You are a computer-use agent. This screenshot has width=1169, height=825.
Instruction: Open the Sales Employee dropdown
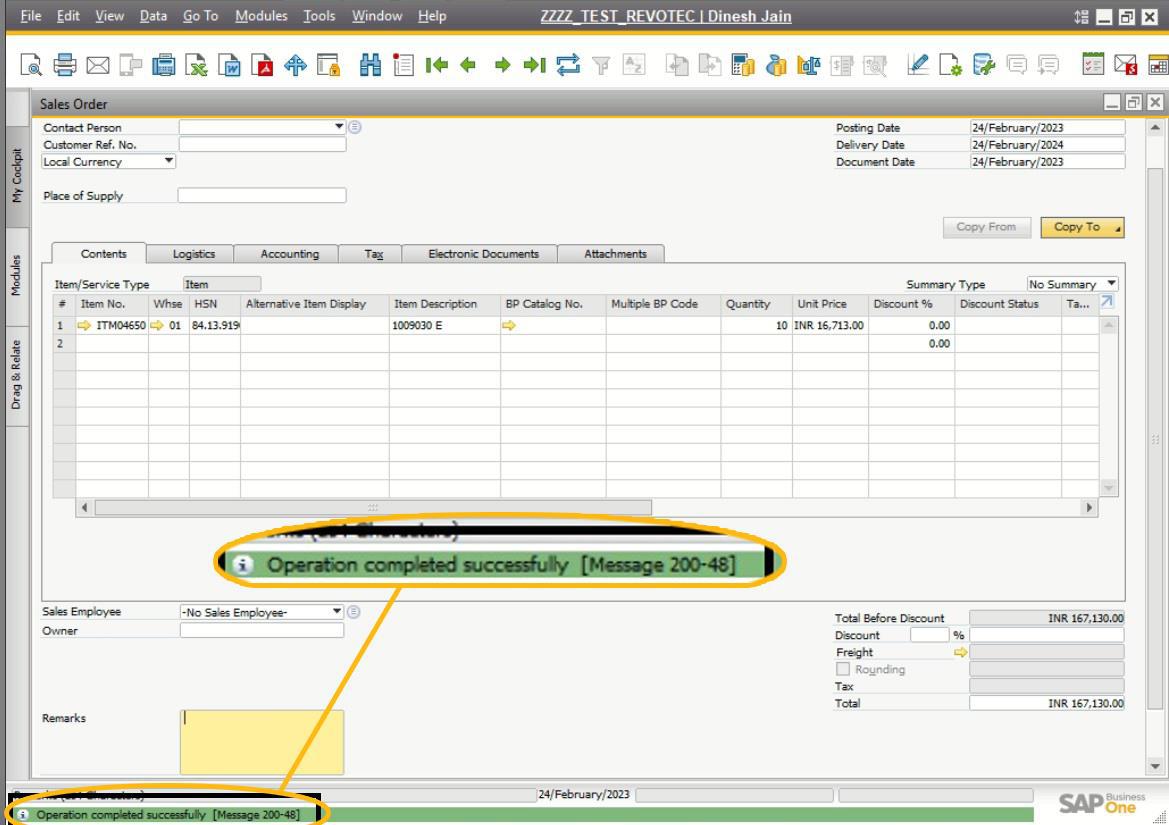[337, 612]
